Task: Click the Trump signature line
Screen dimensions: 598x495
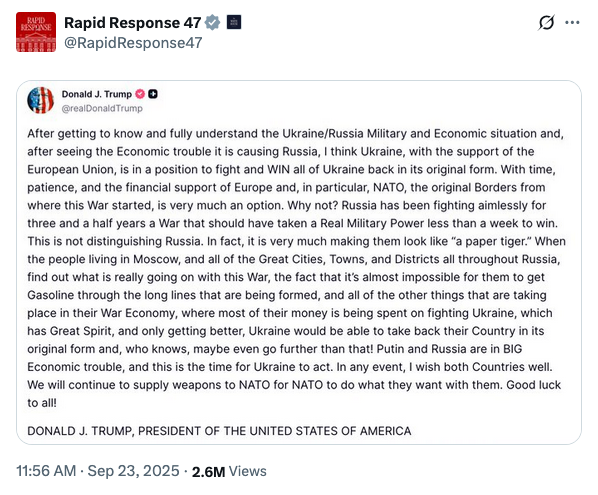Action: 219,431
